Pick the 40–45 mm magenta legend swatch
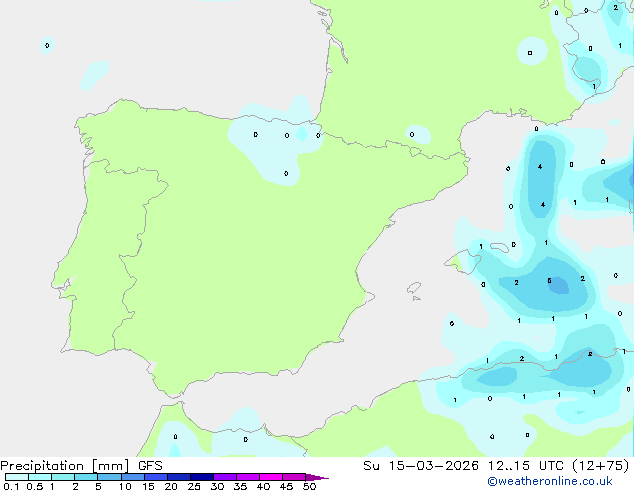The height and width of the screenshot is (490, 634). (271, 477)
